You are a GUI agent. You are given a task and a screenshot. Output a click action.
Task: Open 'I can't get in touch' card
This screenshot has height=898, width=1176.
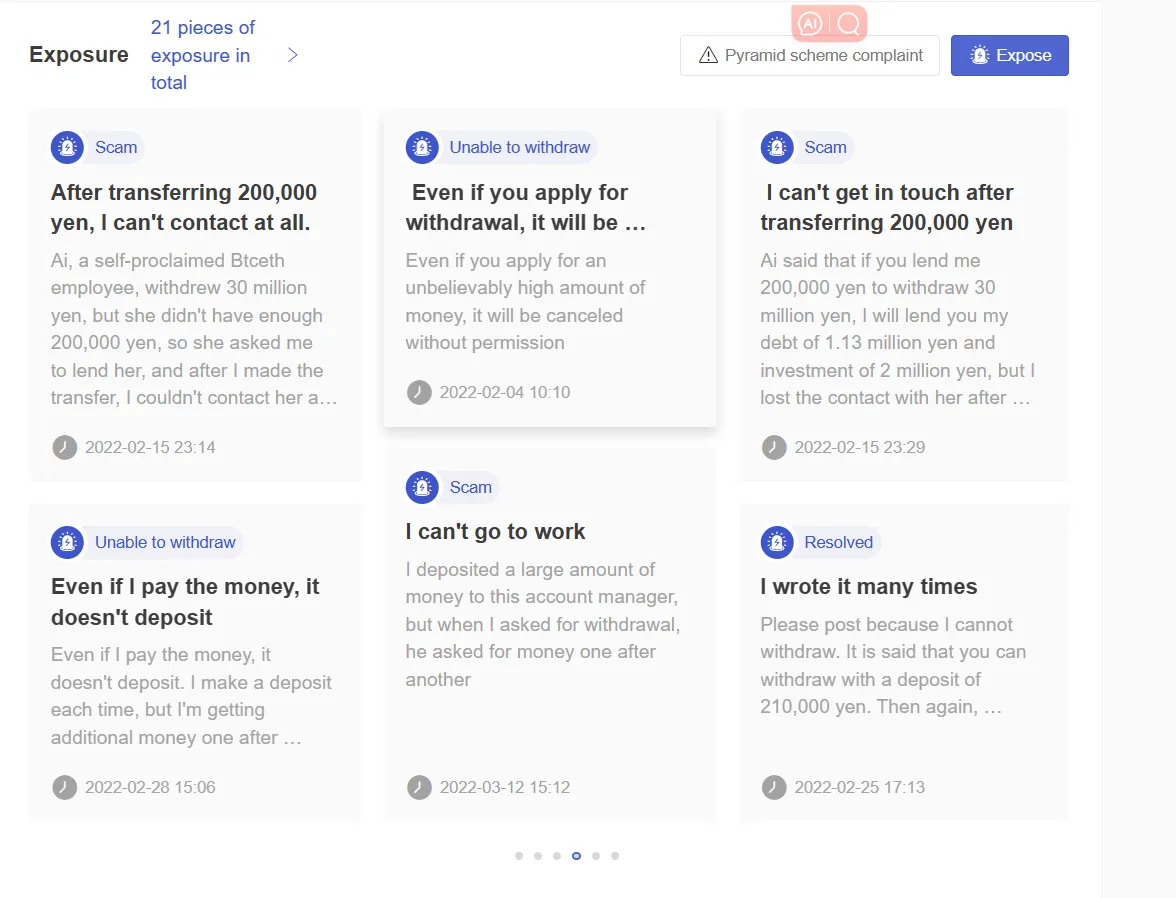(x=904, y=296)
